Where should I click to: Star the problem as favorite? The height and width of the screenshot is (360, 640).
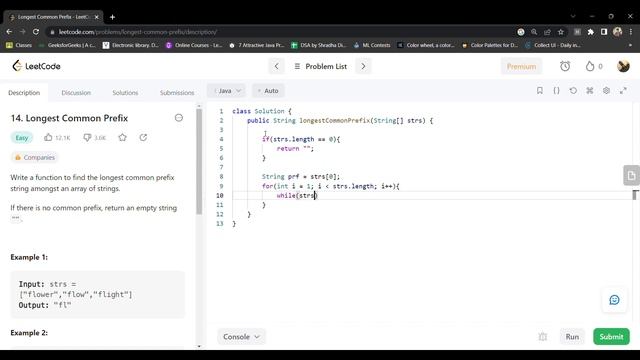[x=122, y=138]
